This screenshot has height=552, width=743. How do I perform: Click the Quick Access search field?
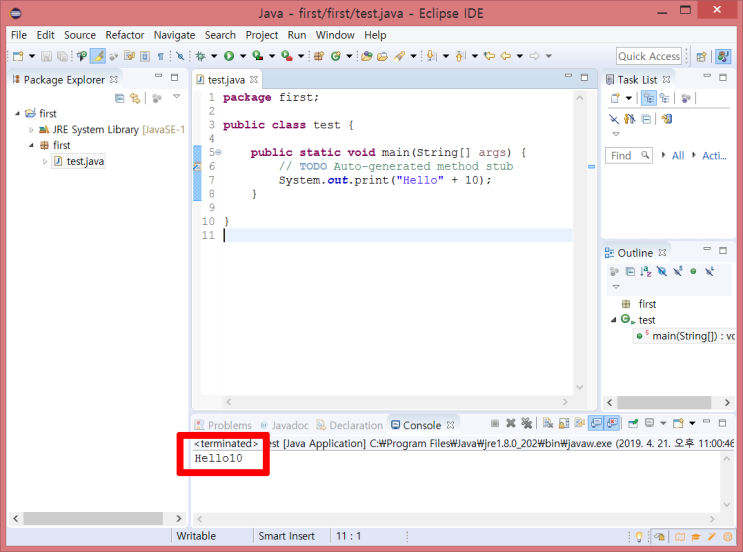pyautogui.click(x=648, y=56)
